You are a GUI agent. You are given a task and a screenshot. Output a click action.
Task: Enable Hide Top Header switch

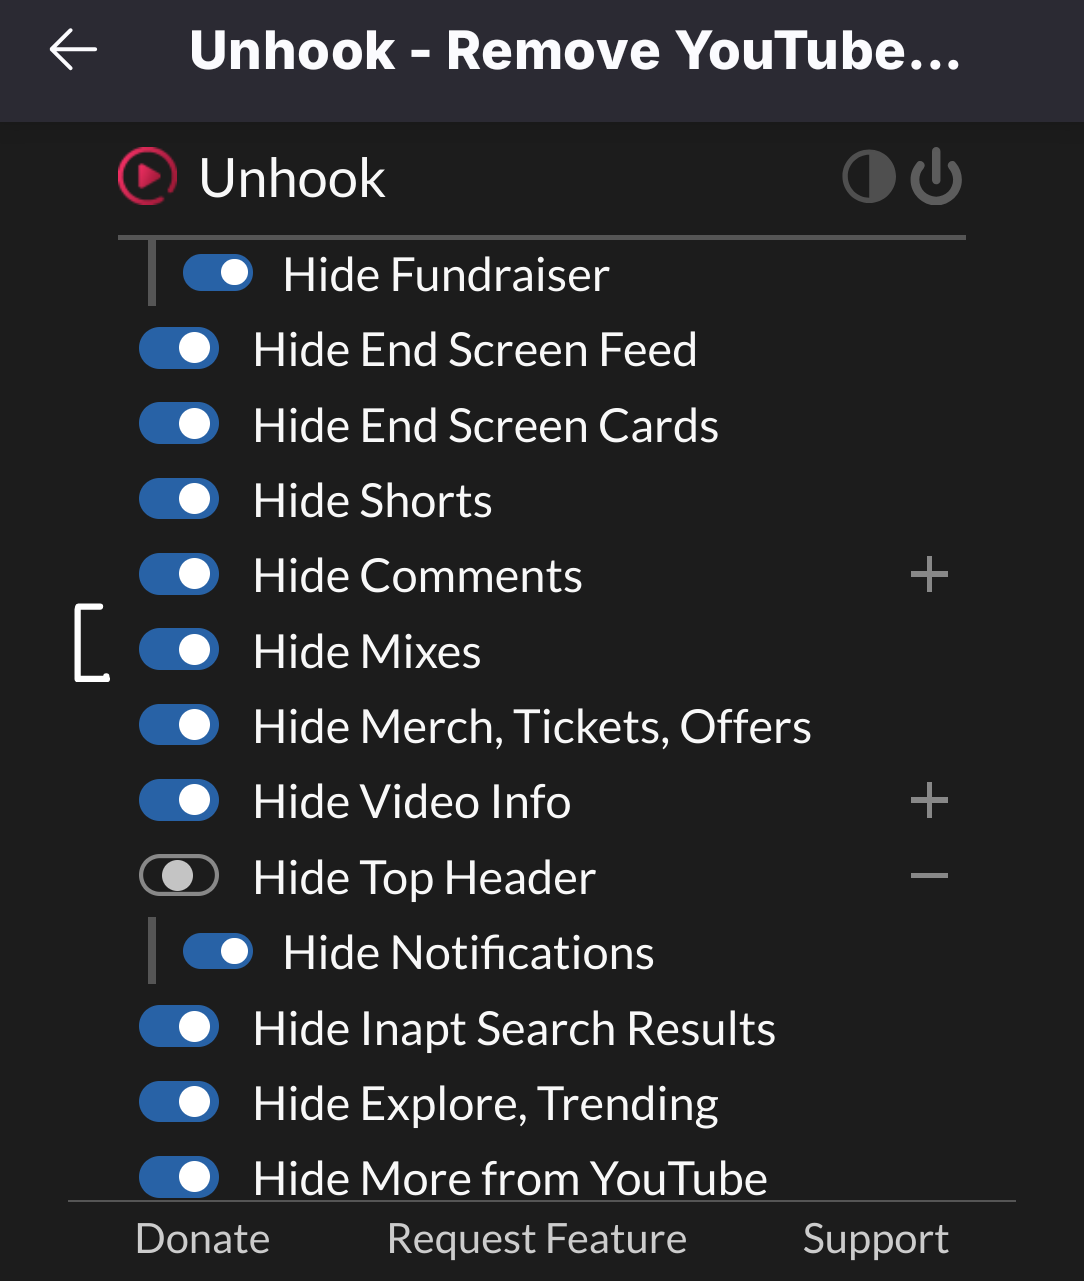pyautogui.click(x=179, y=876)
